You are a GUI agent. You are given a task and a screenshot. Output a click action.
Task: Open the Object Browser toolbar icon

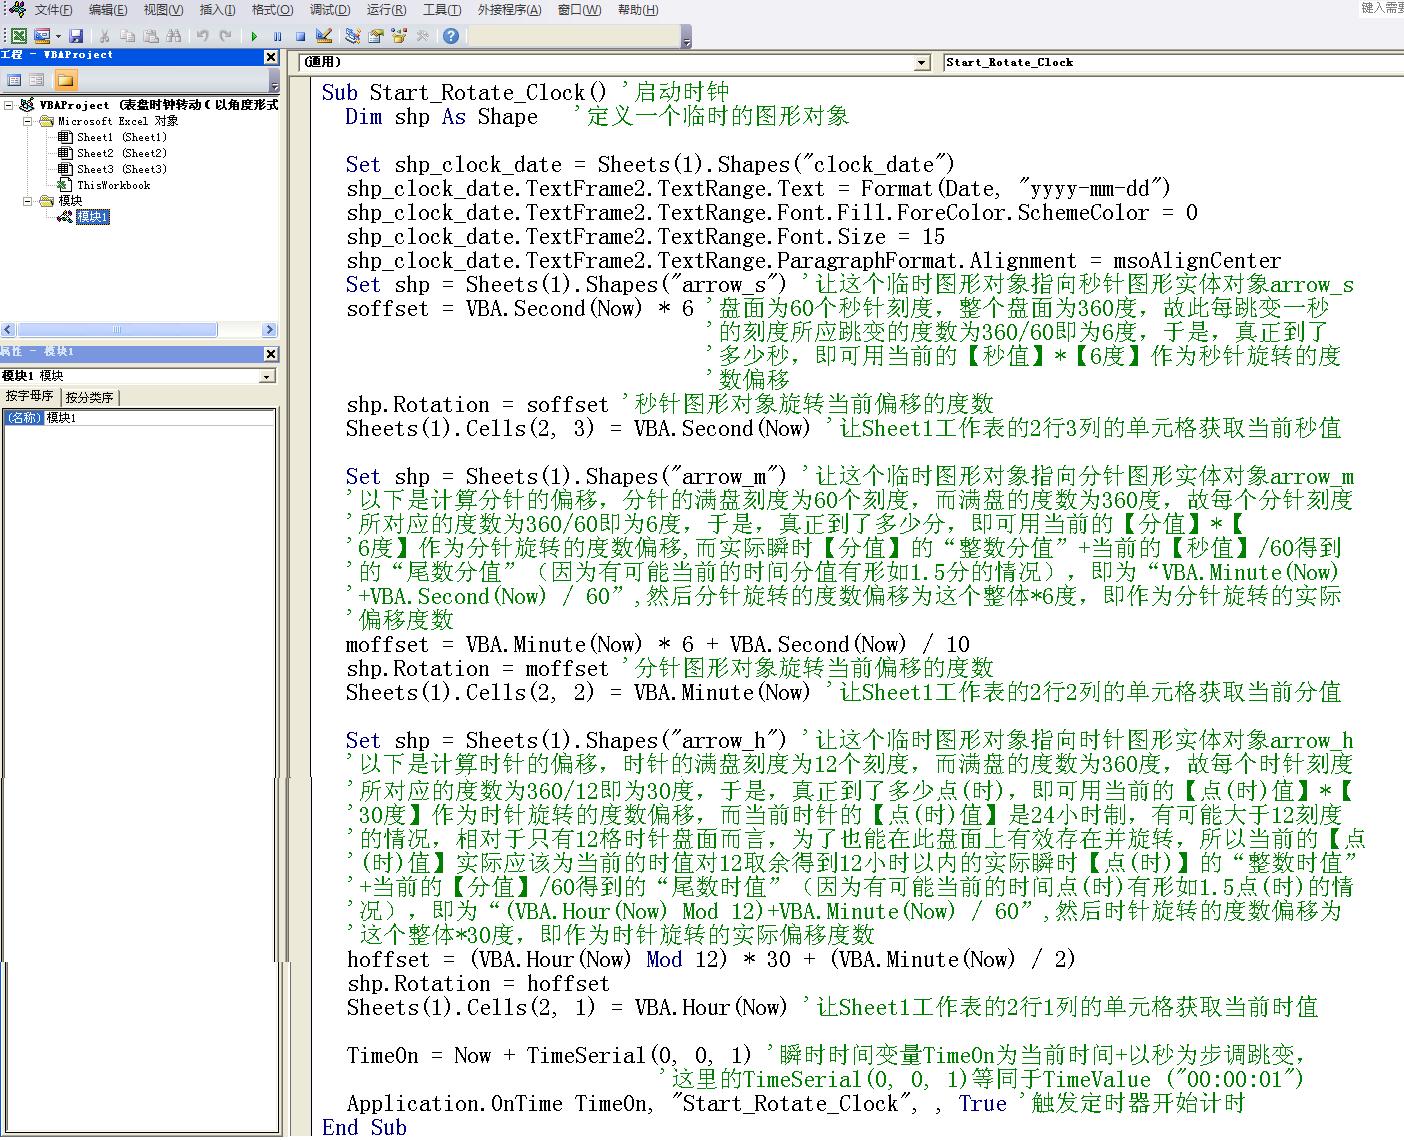point(399,36)
